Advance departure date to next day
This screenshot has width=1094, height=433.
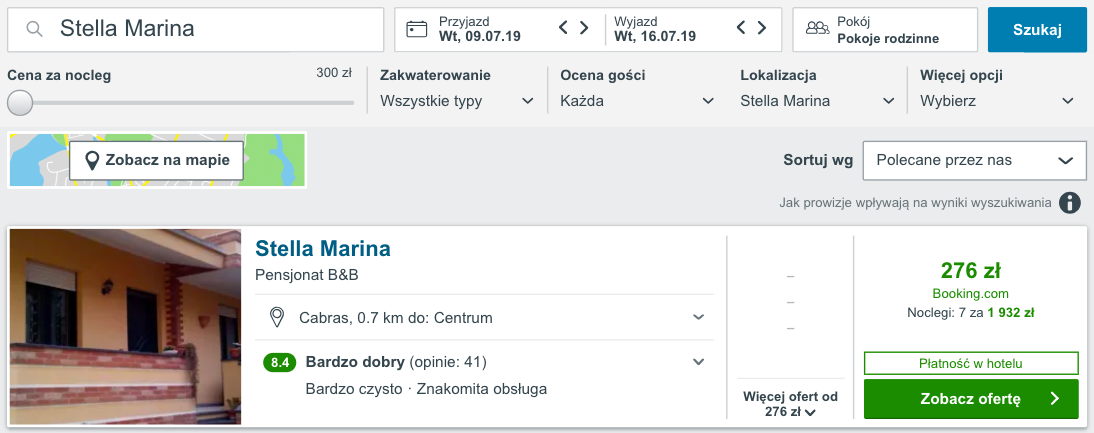[762, 28]
